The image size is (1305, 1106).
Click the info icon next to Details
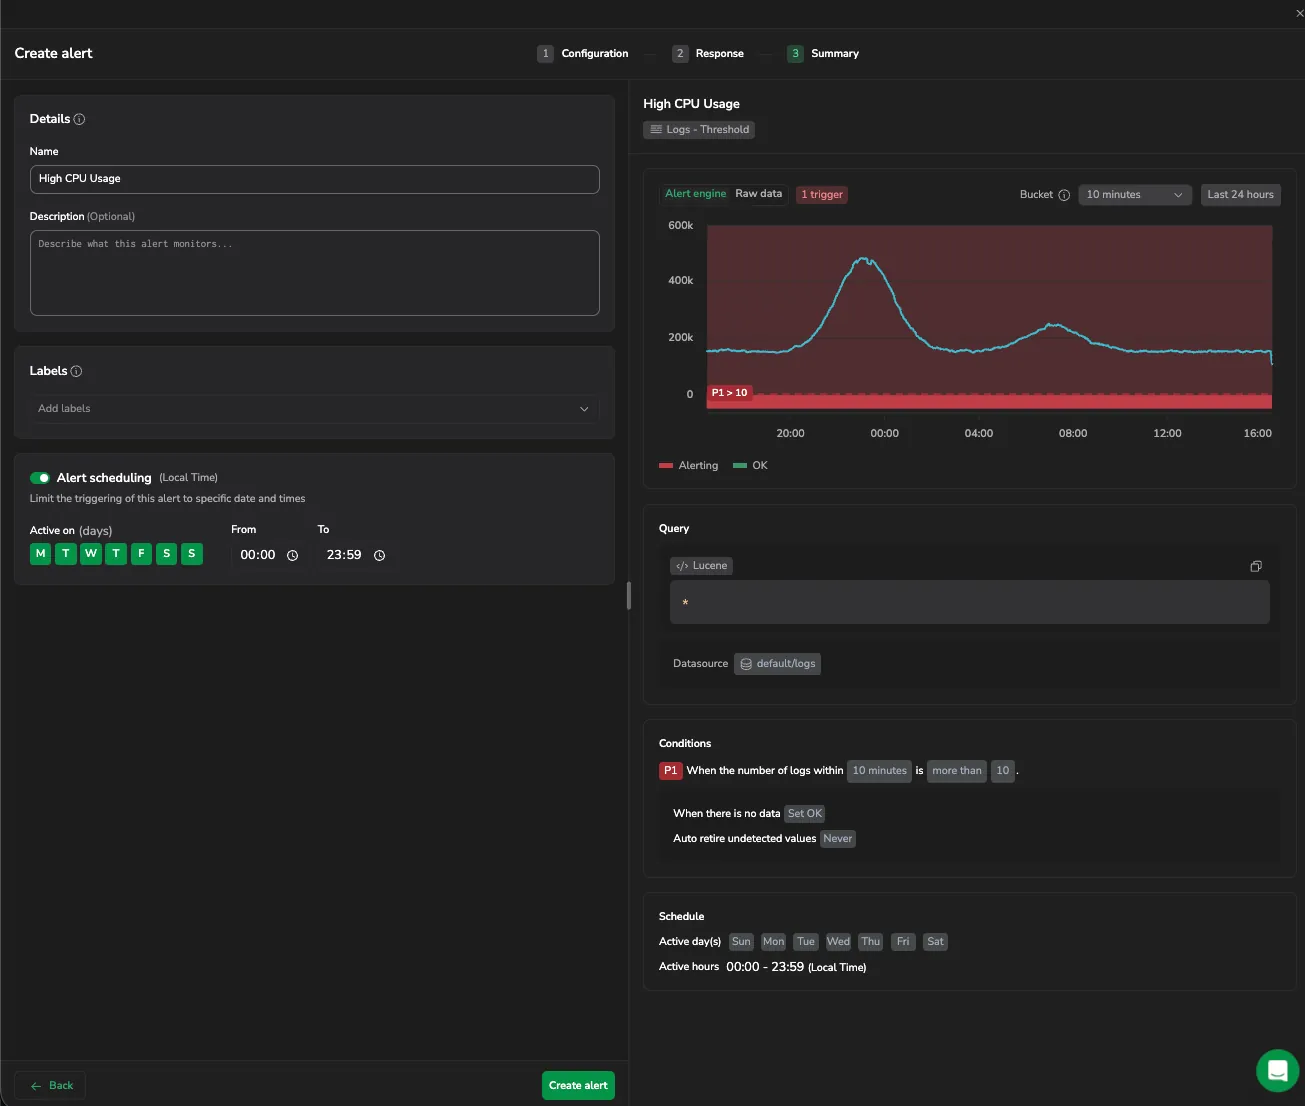(x=80, y=119)
